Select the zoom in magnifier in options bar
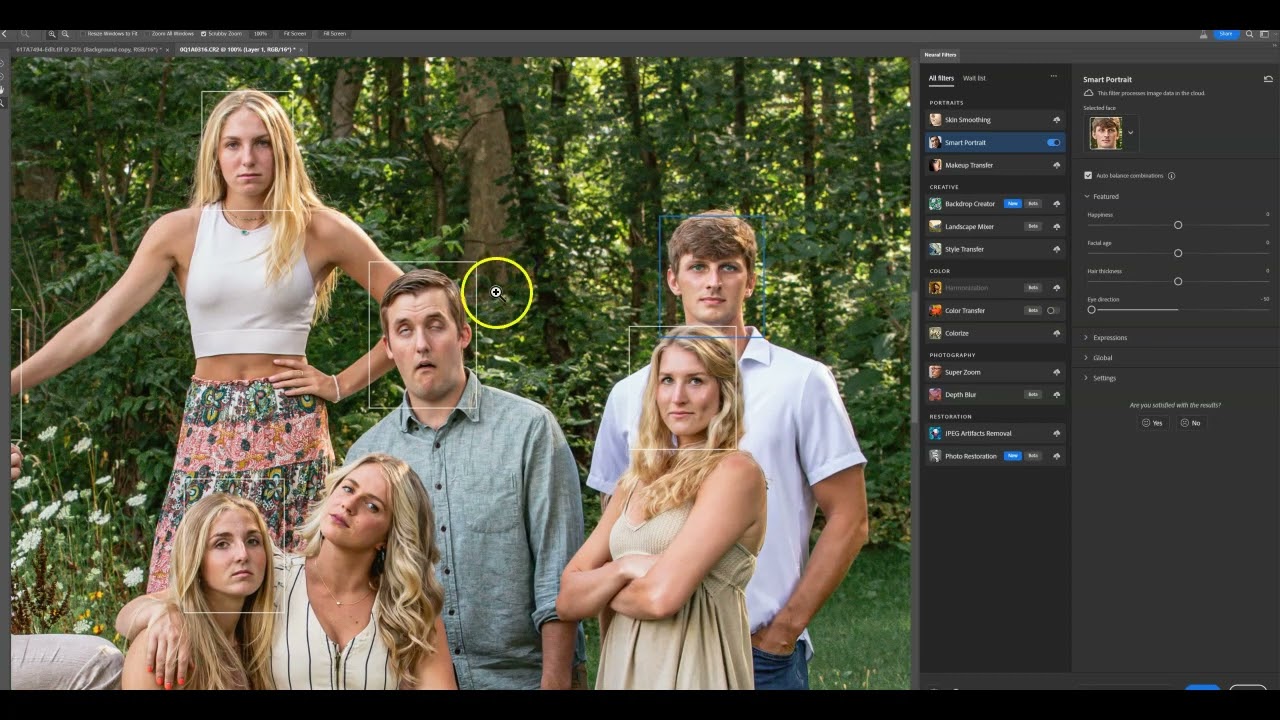1280x720 pixels. (x=52, y=34)
